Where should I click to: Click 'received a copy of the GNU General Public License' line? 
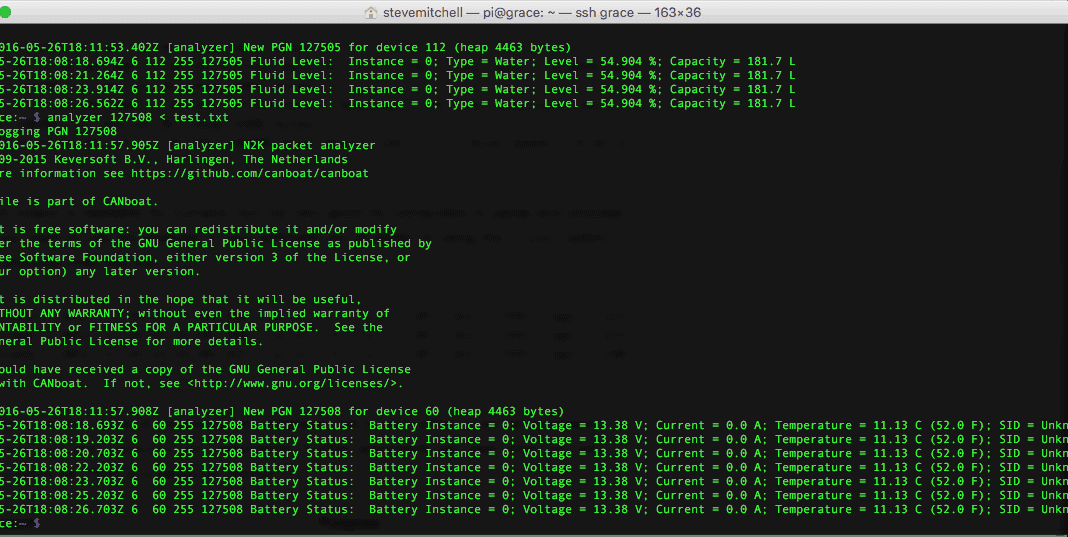[205, 369]
